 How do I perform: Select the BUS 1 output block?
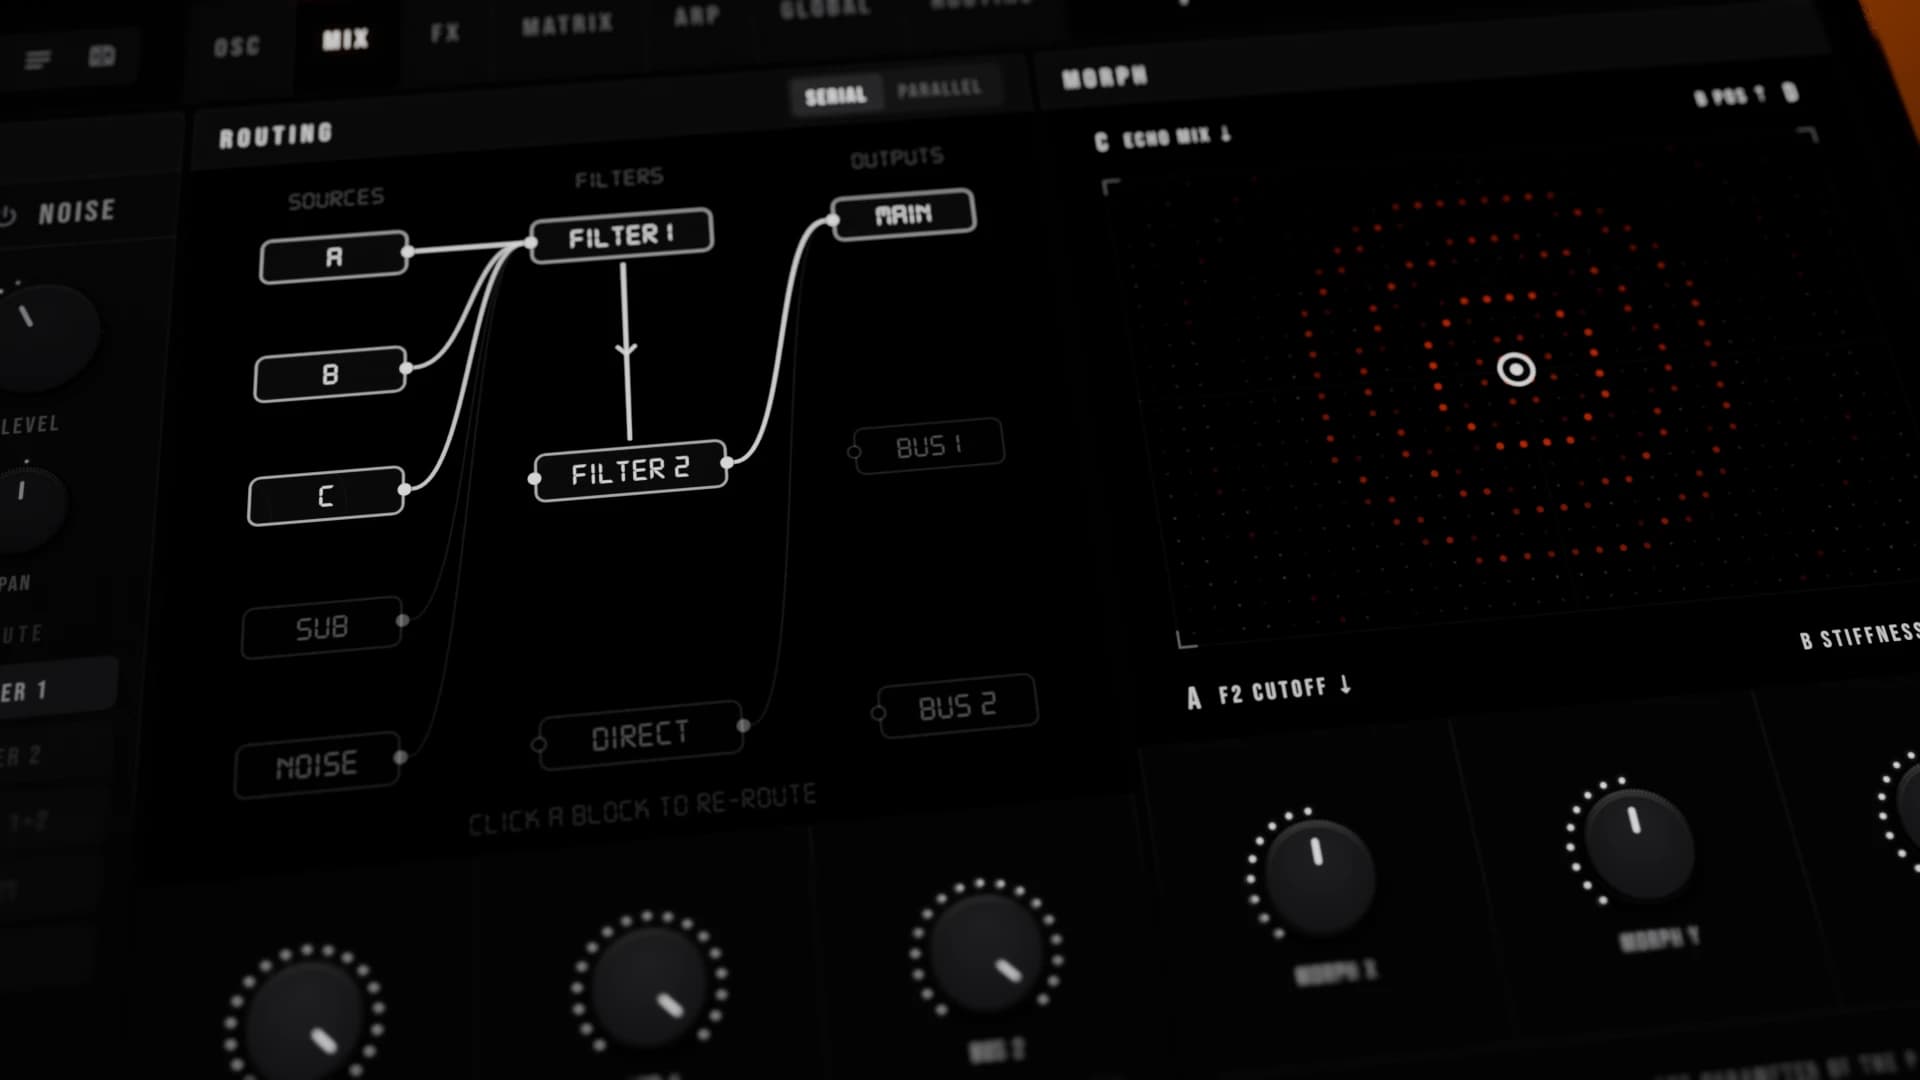click(929, 446)
